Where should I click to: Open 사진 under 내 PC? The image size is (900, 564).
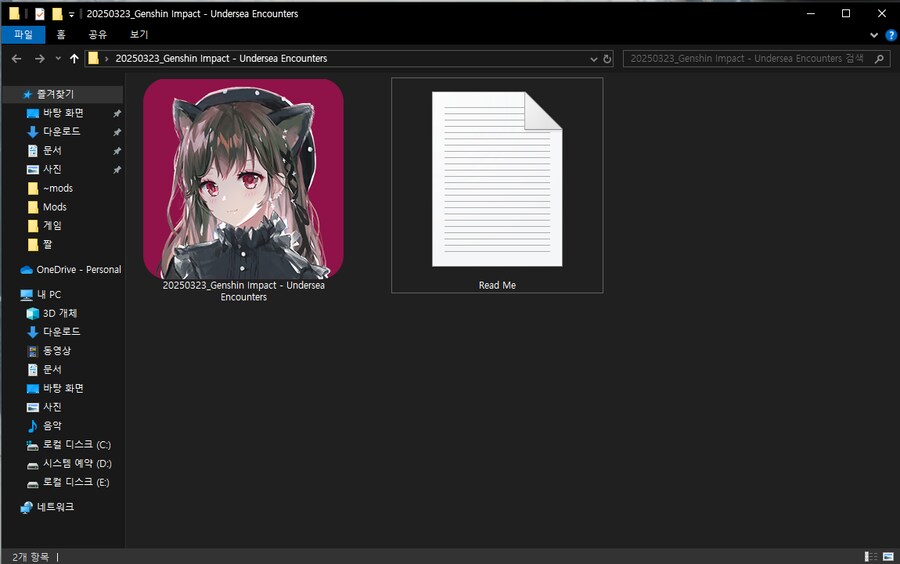52,407
